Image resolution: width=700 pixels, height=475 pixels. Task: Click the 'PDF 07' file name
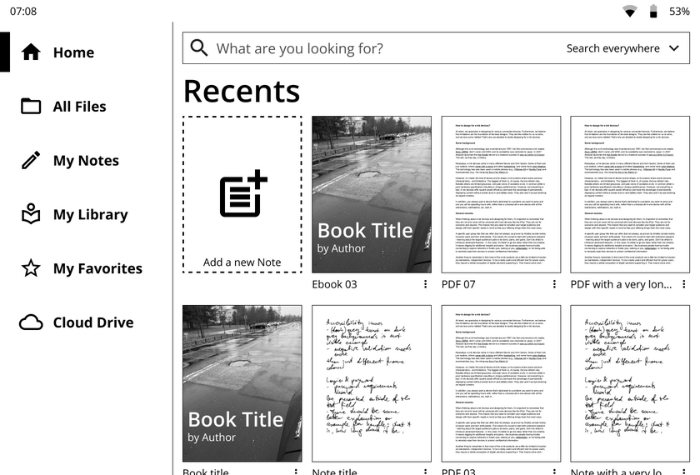pyautogui.click(x=458, y=284)
